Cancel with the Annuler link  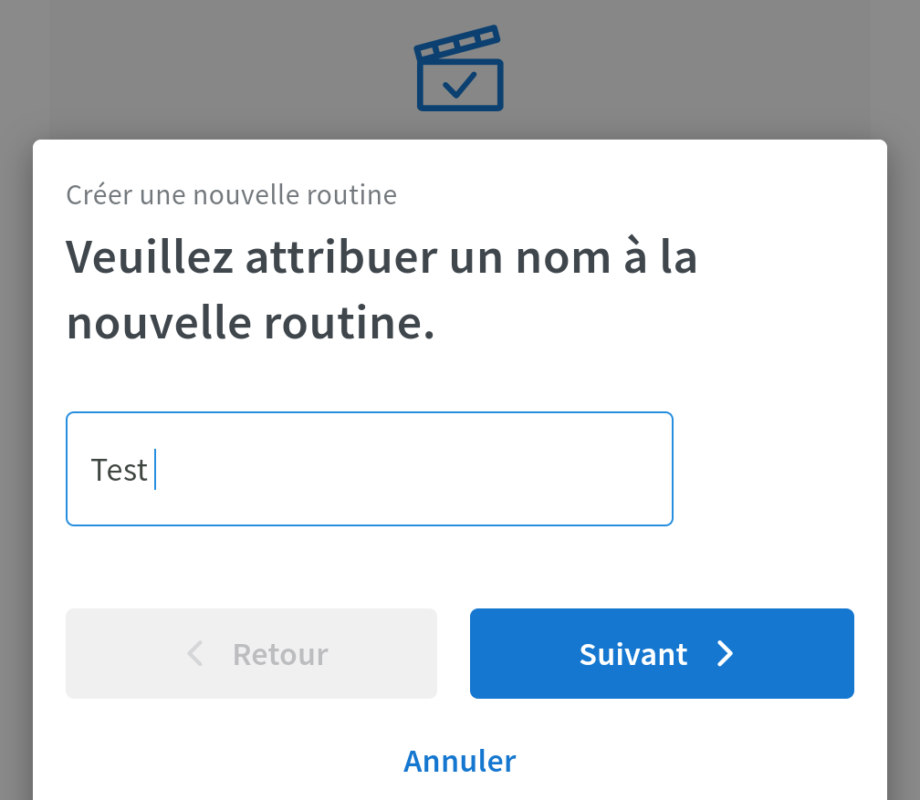pyautogui.click(x=460, y=761)
